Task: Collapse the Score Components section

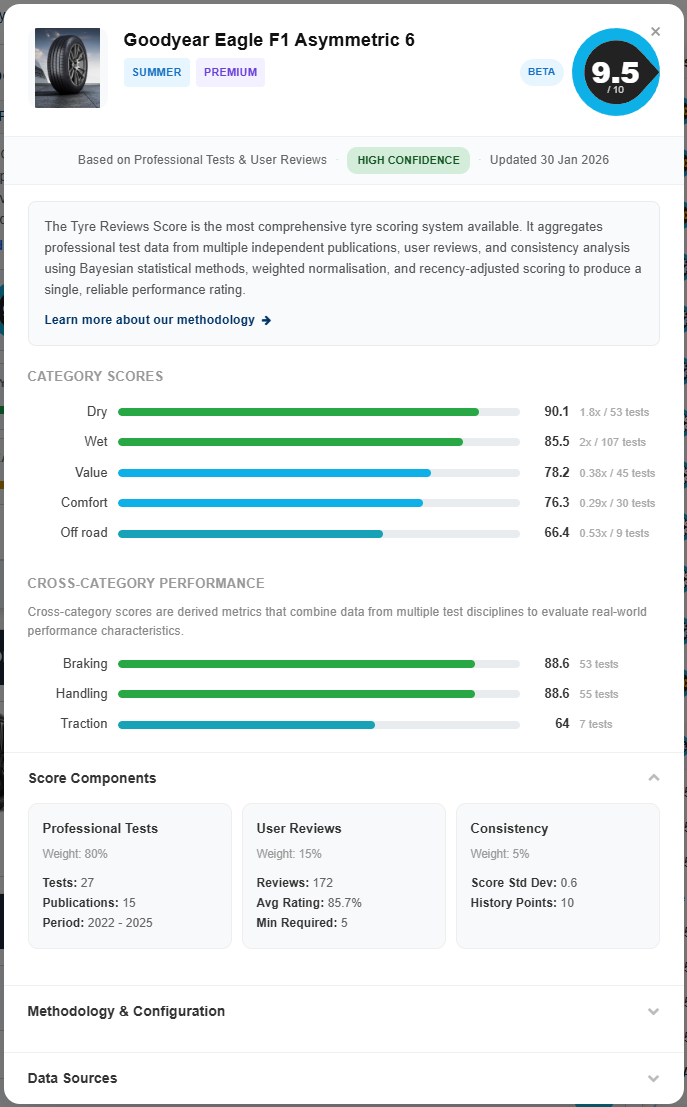Action: pos(654,778)
